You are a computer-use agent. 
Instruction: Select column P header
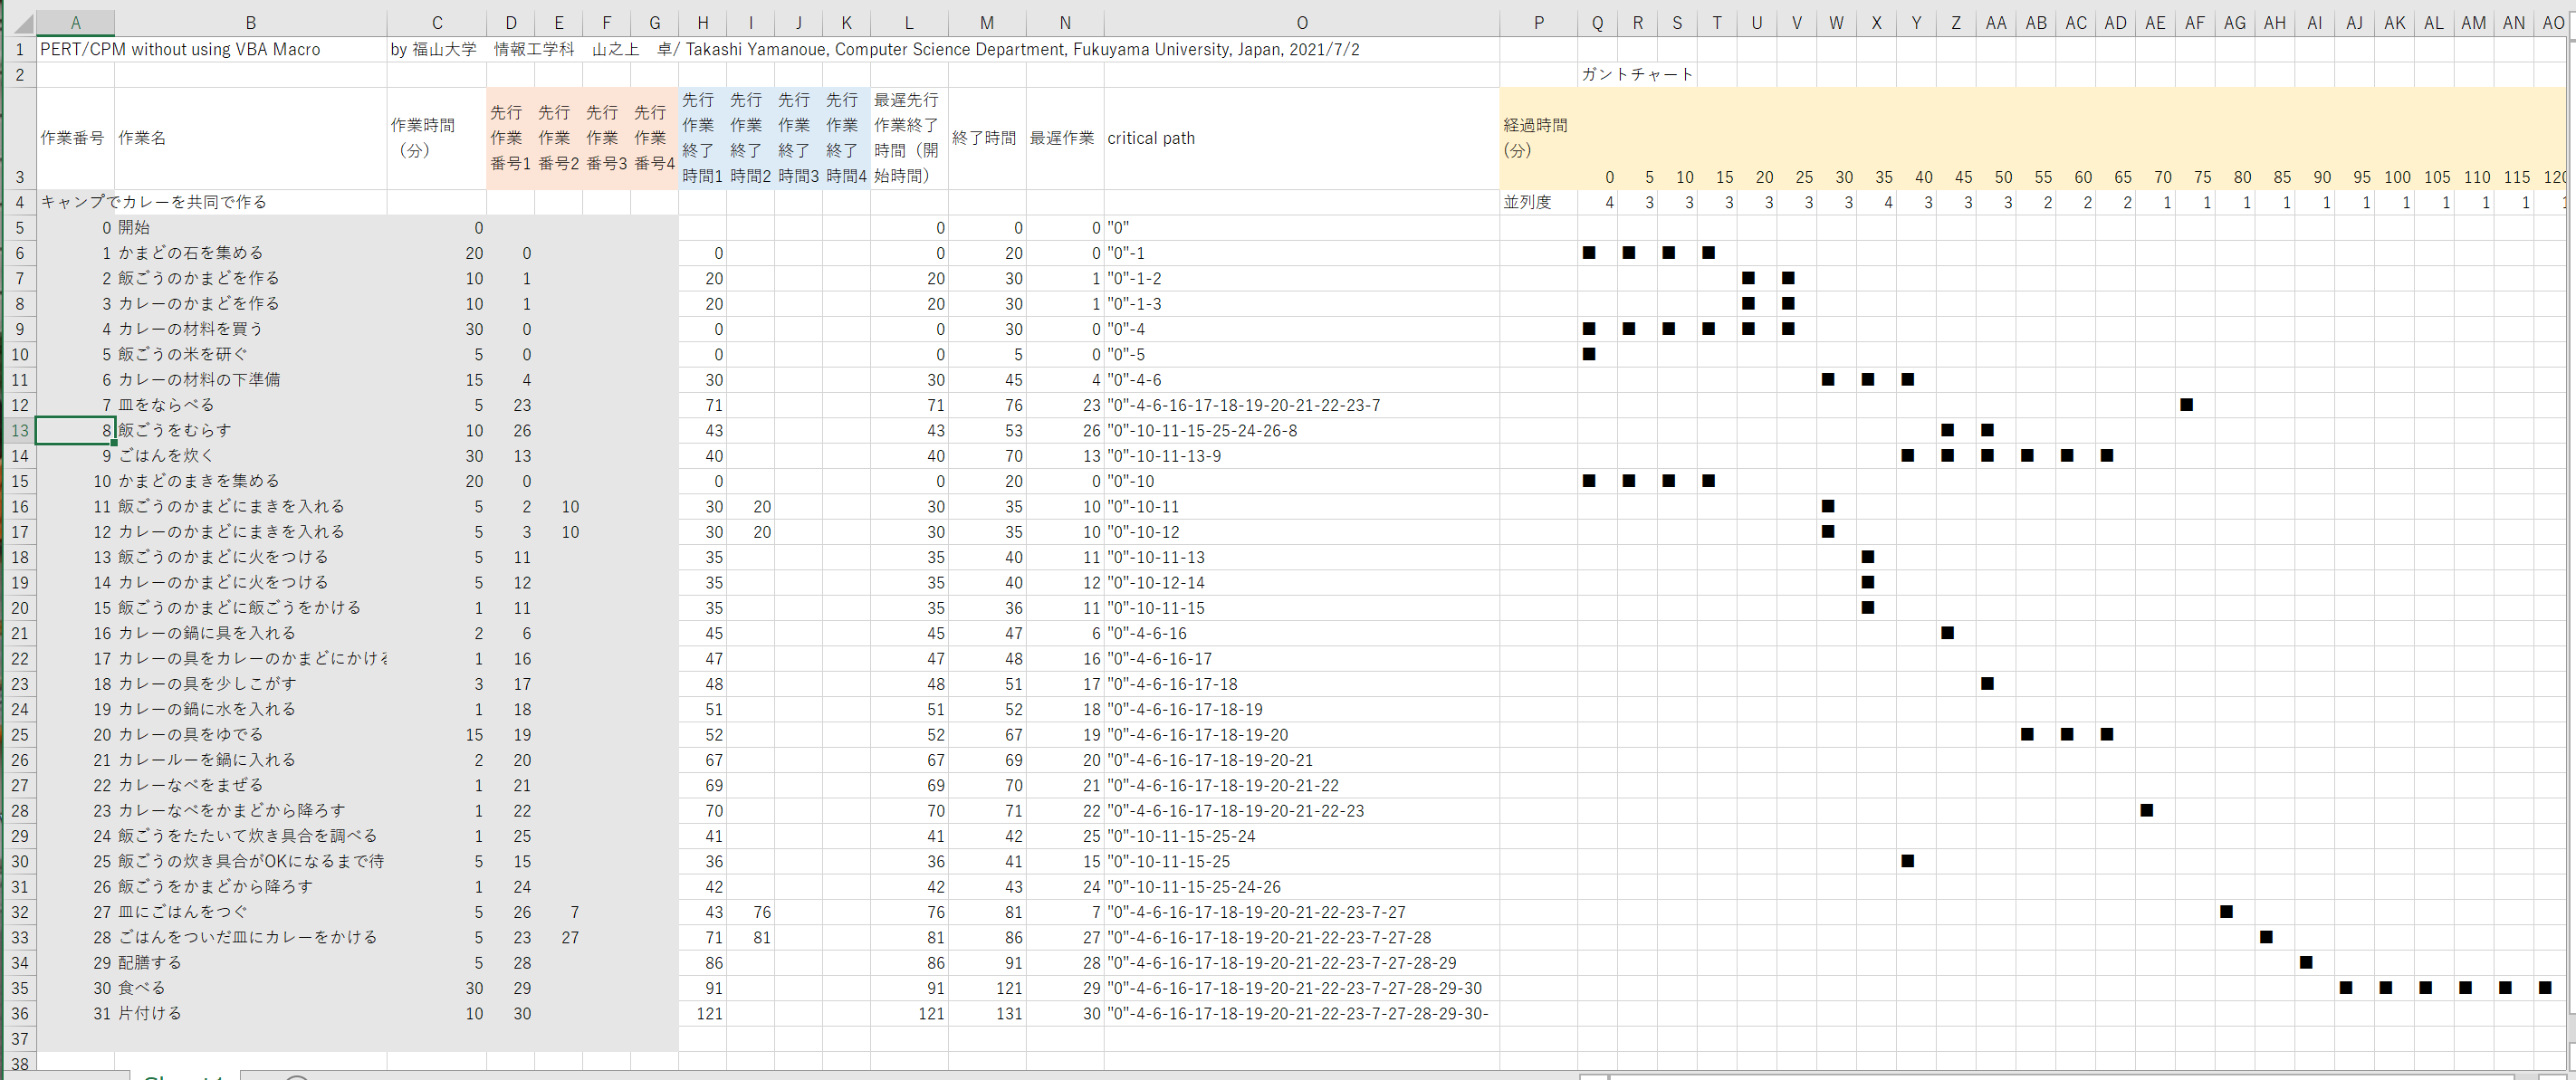(x=1538, y=22)
